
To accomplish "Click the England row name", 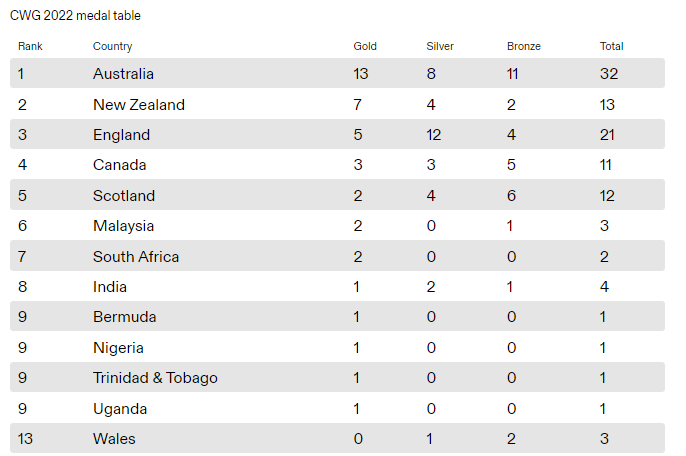I will [x=121, y=135].
